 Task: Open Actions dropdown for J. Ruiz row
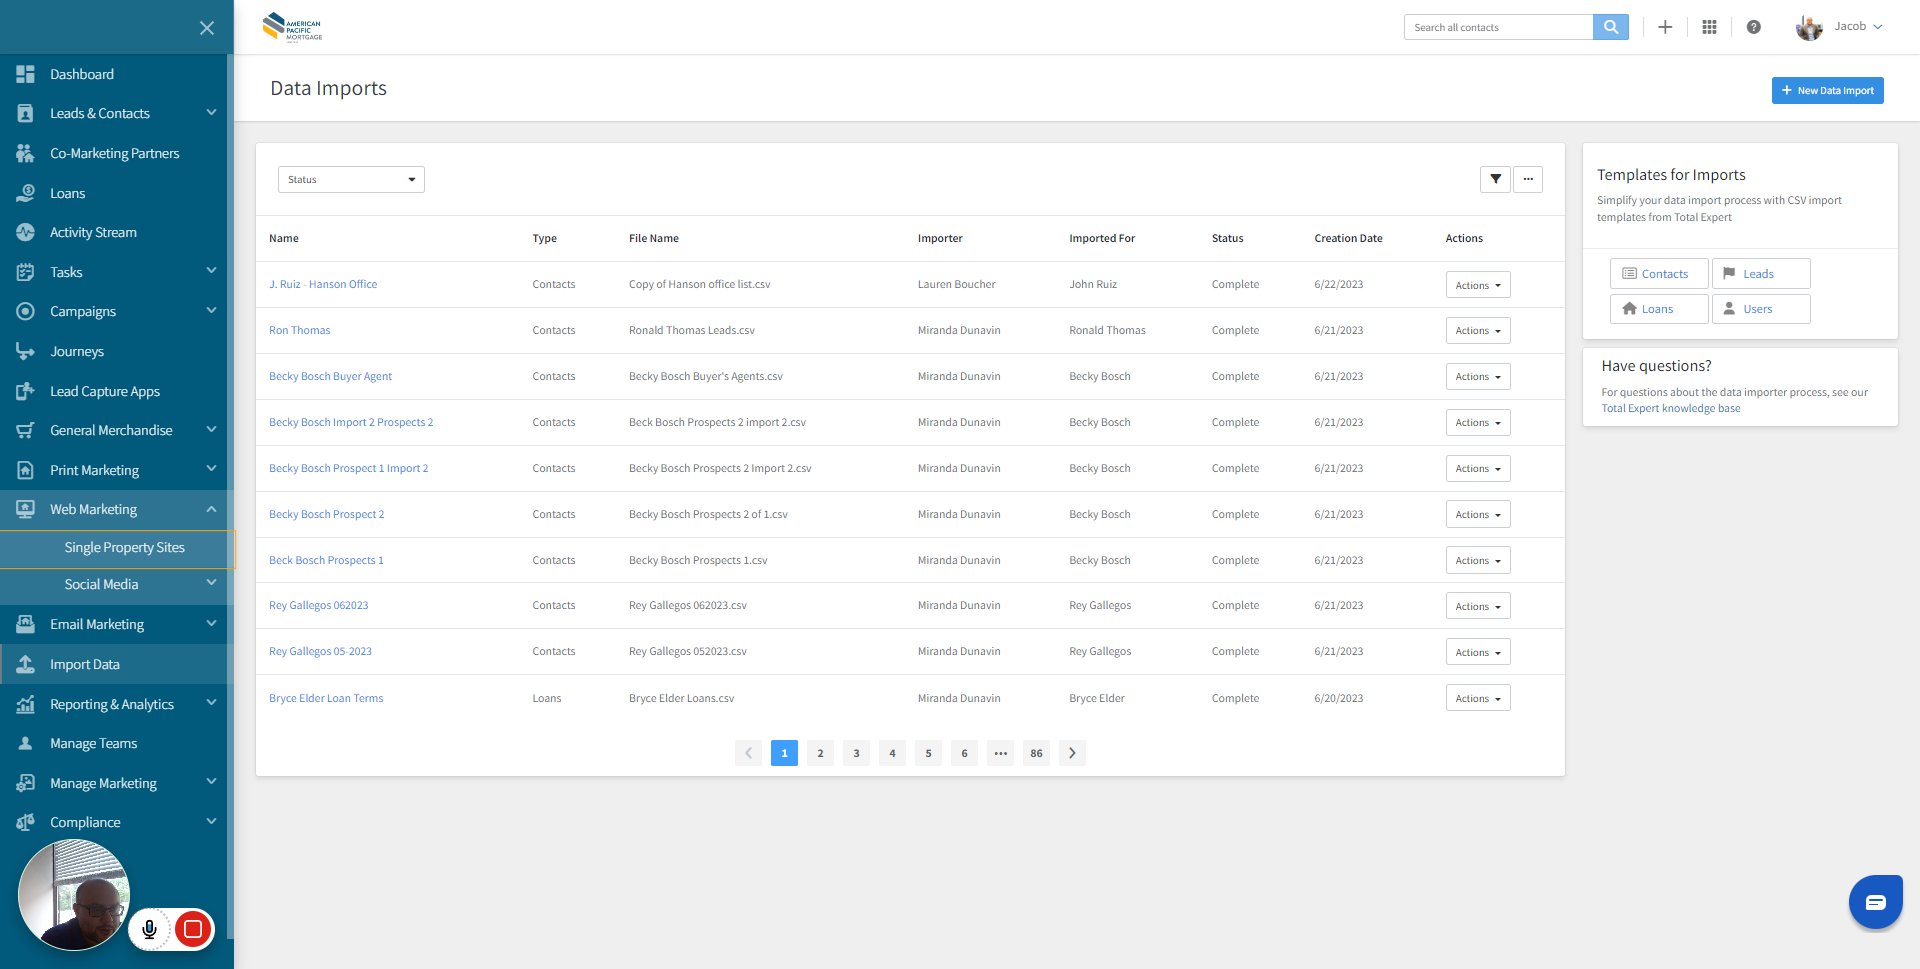point(1478,285)
